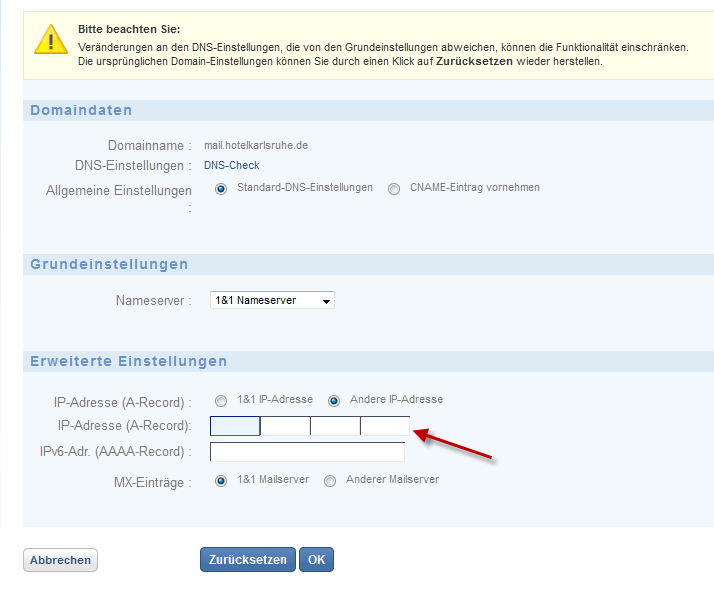This screenshot has width=714, height=610.
Task: Select Standard-DNS-Einstellungen radio option
Action: (x=221, y=189)
